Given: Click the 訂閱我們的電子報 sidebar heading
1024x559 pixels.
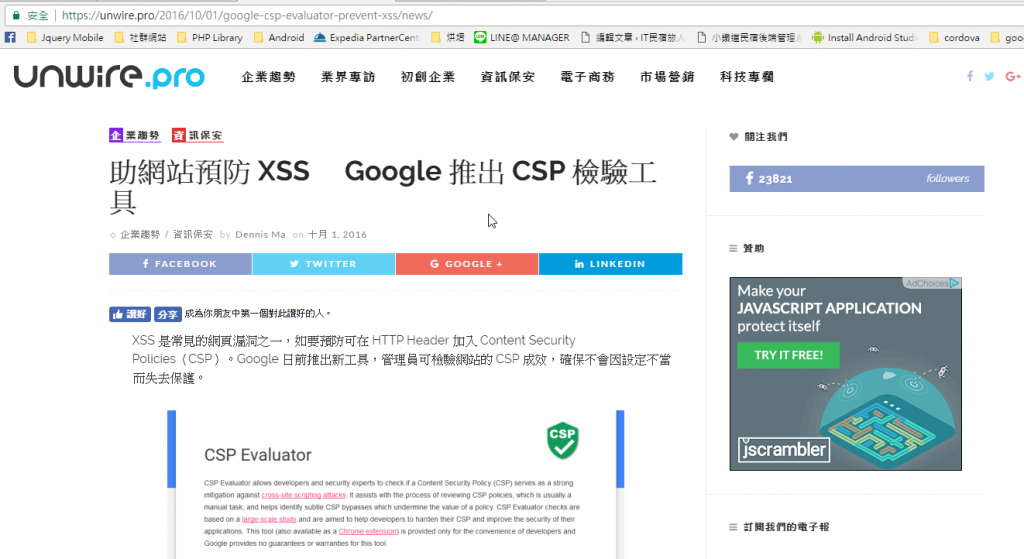Looking at the screenshot, I should (786, 527).
